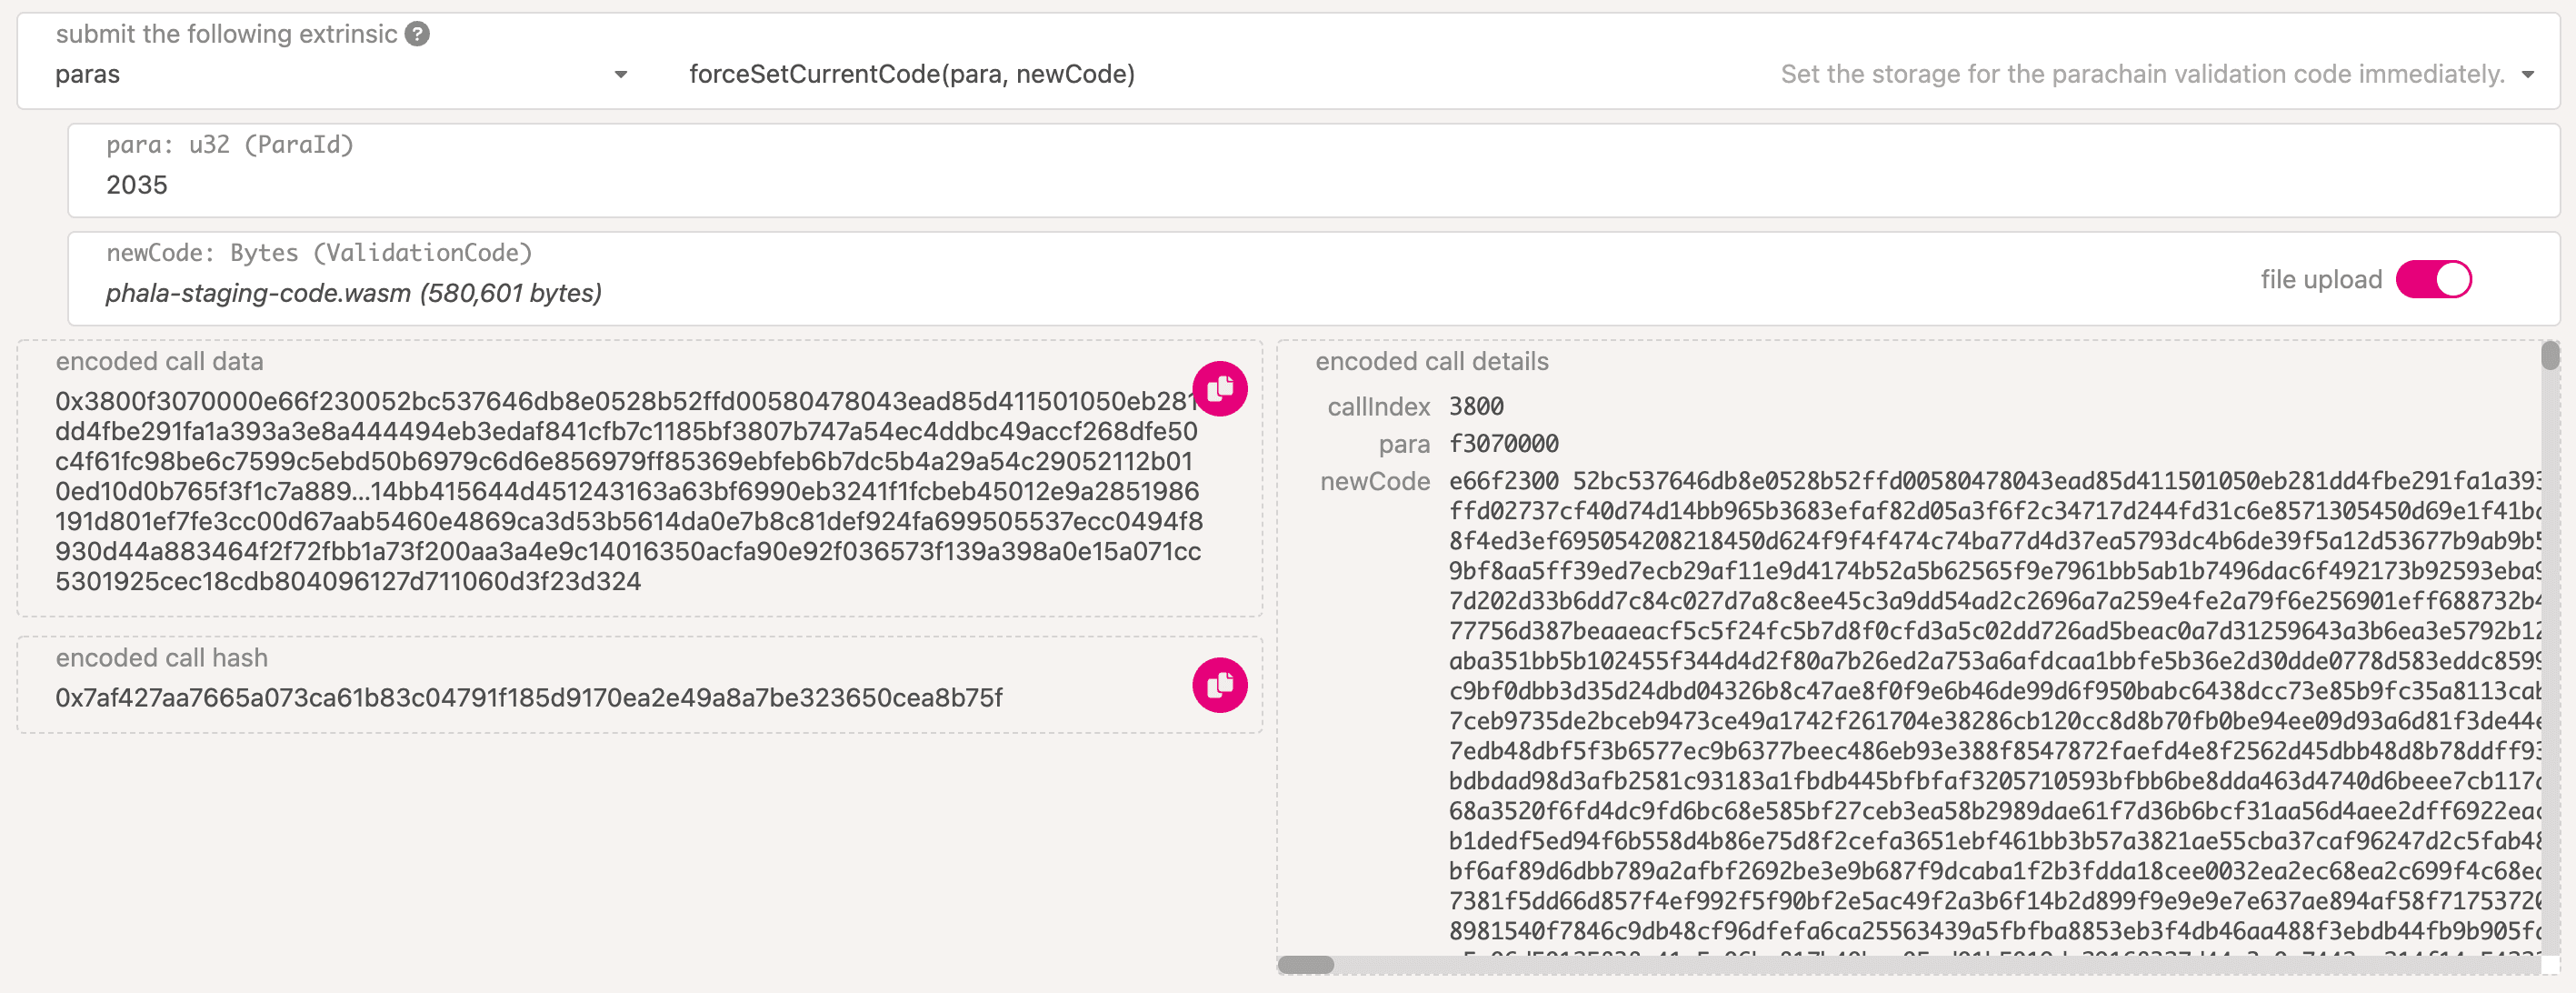Screen dimensions: 2576x993
Task: Click the encoded call details heading
Action: [x=1431, y=362]
